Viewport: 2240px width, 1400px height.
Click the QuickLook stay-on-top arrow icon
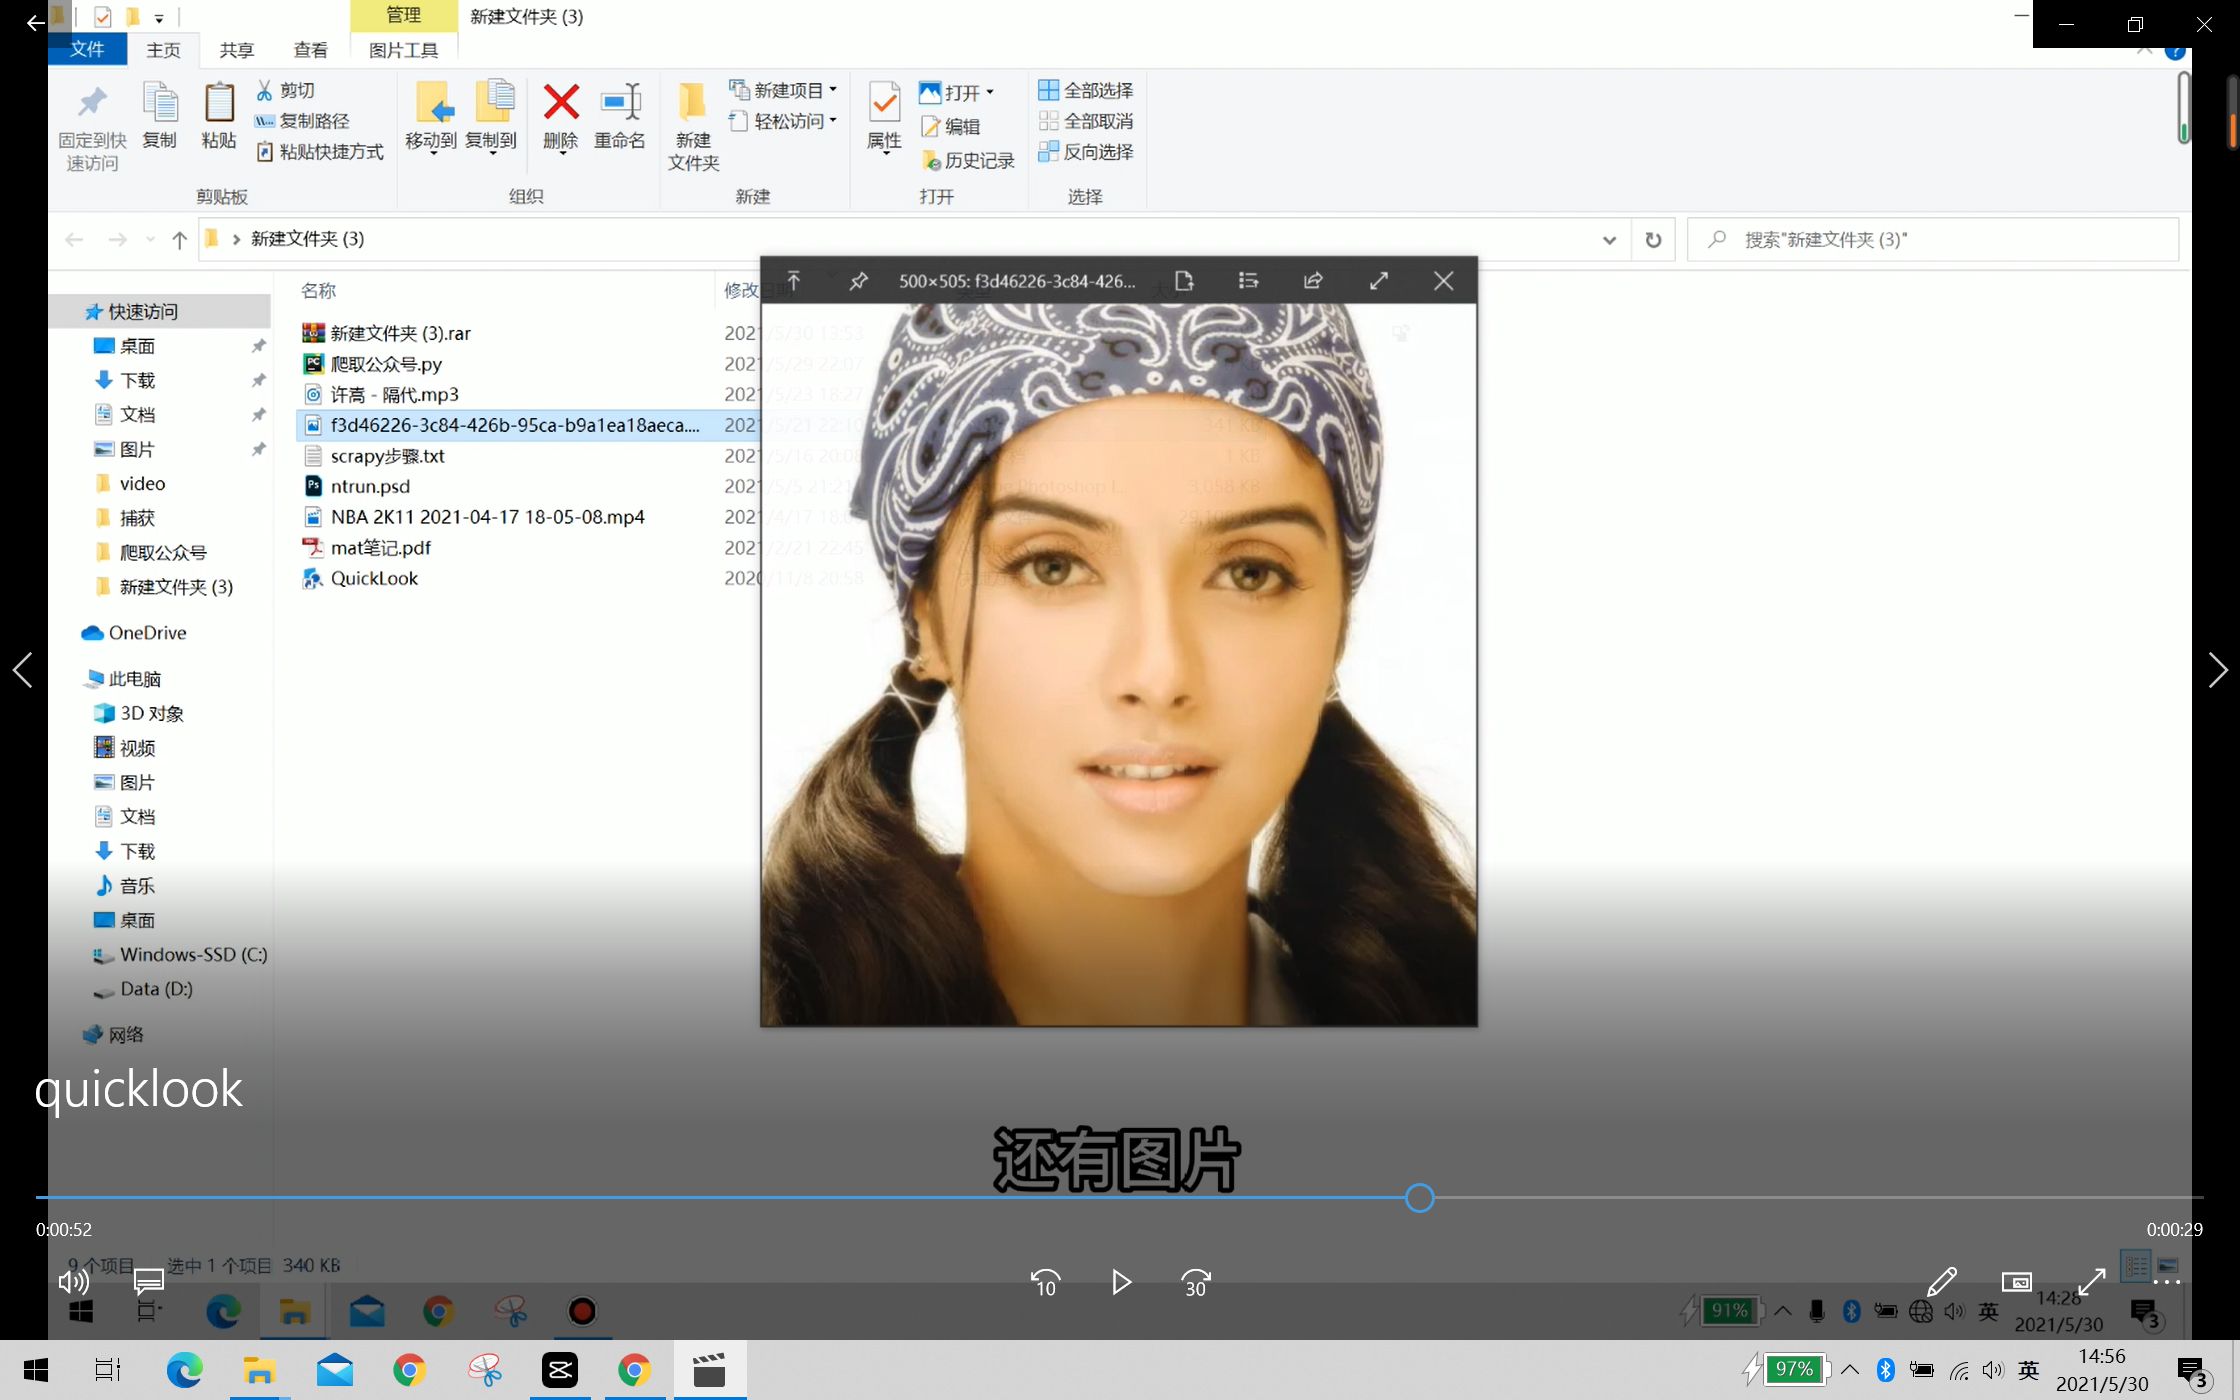794,281
